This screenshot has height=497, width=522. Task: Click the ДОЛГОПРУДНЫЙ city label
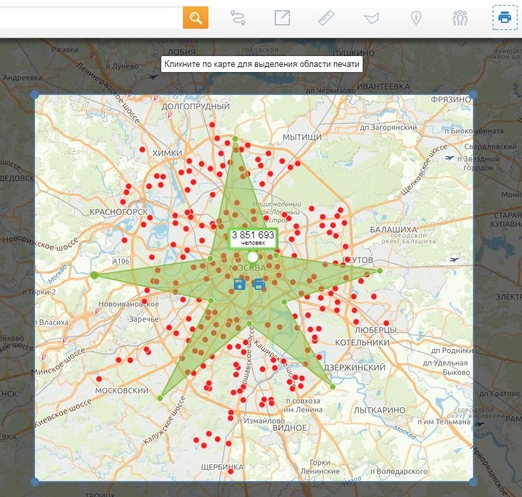click(196, 106)
